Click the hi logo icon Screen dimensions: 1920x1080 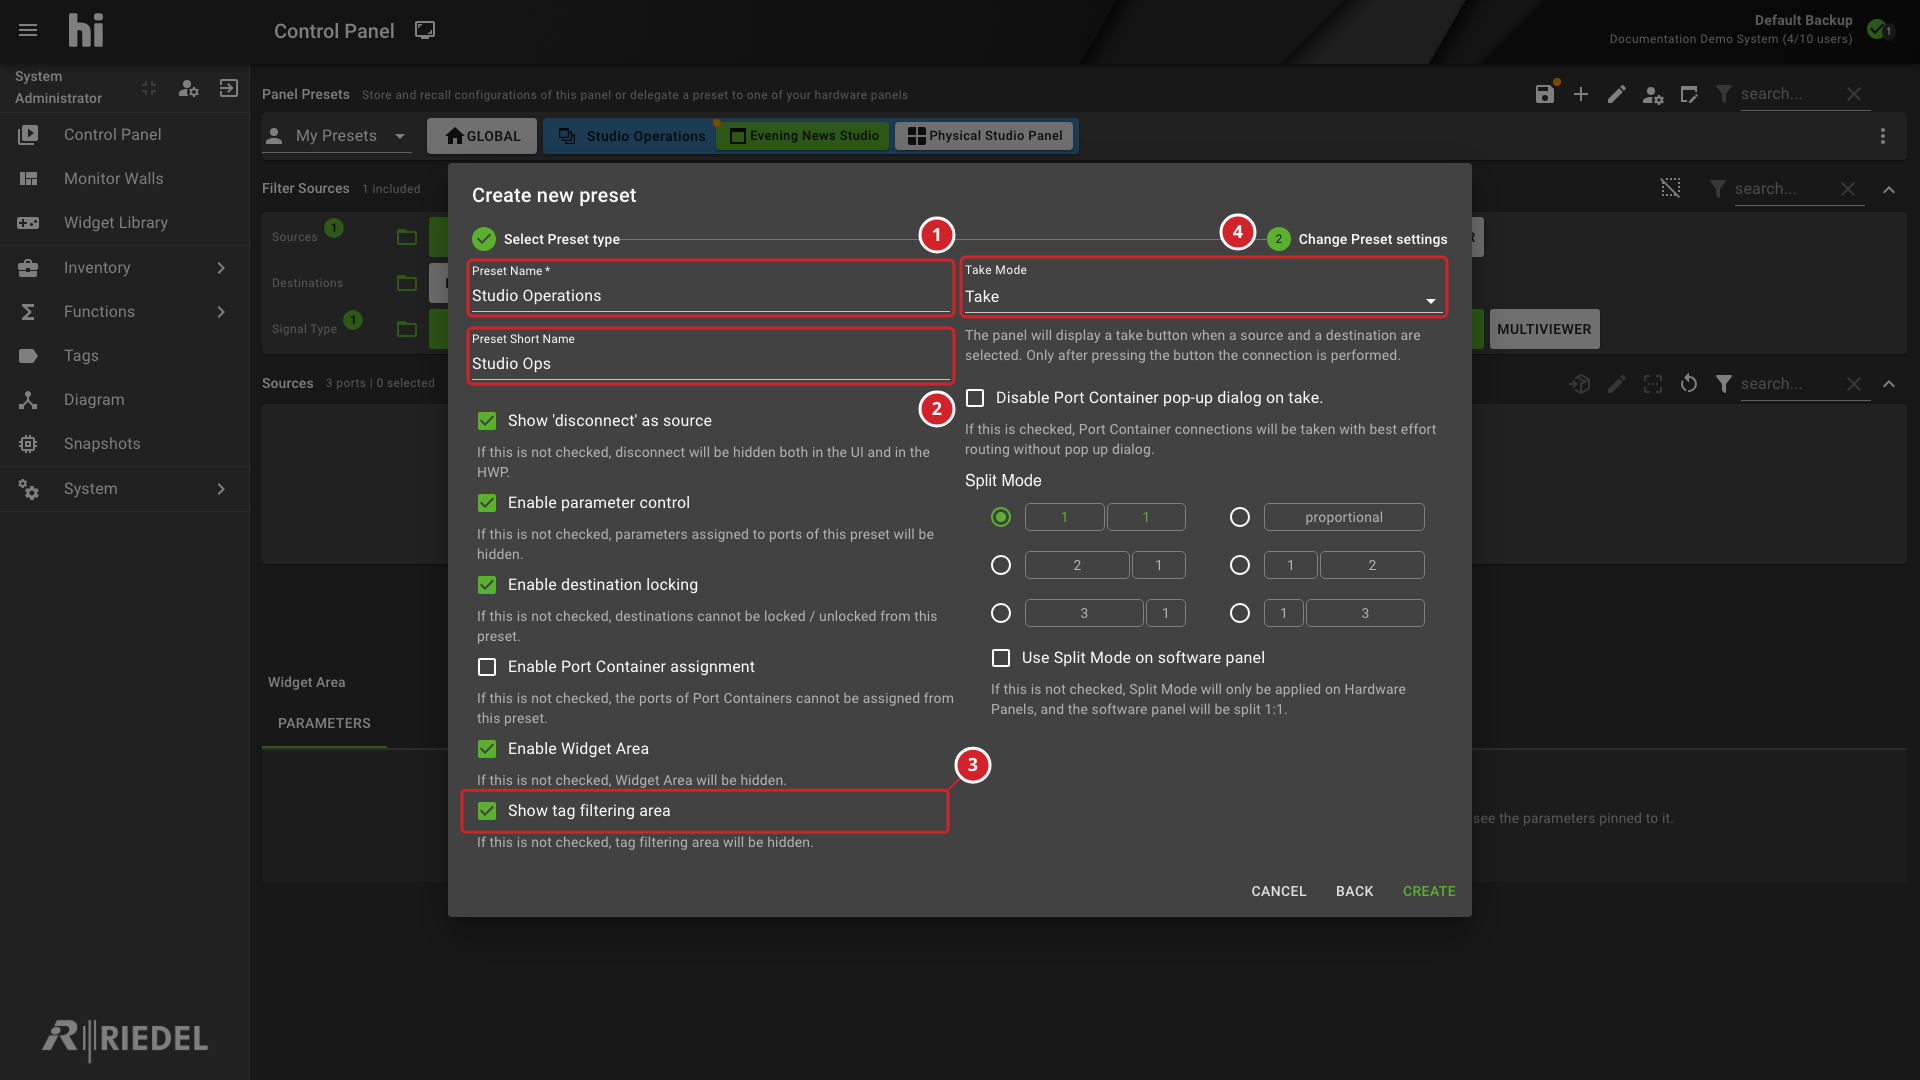pos(86,31)
